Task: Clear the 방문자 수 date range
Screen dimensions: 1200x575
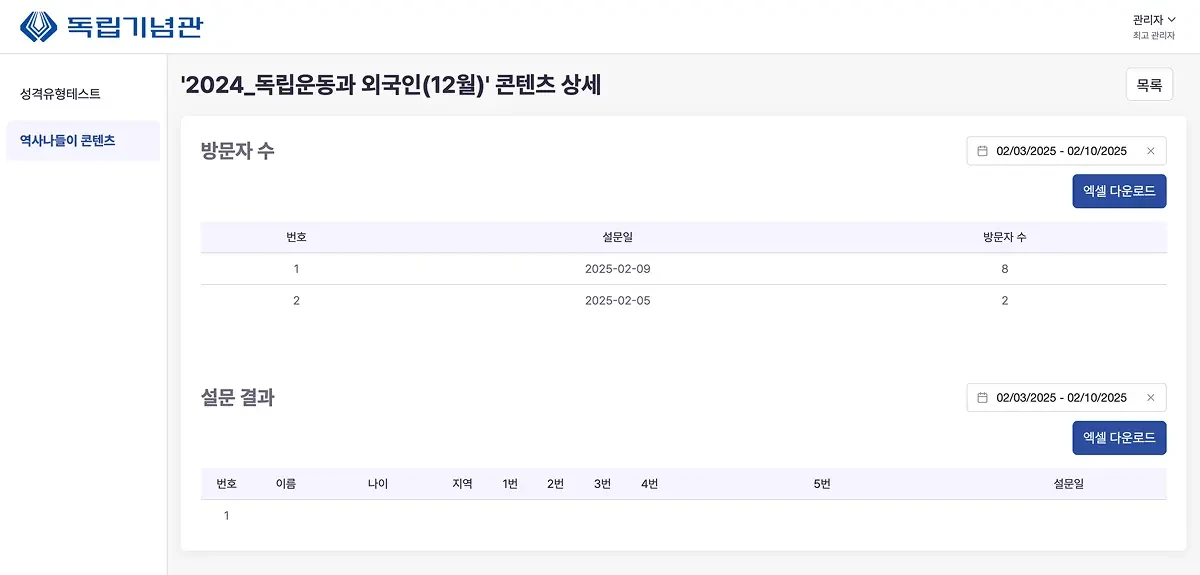Action: point(1150,151)
